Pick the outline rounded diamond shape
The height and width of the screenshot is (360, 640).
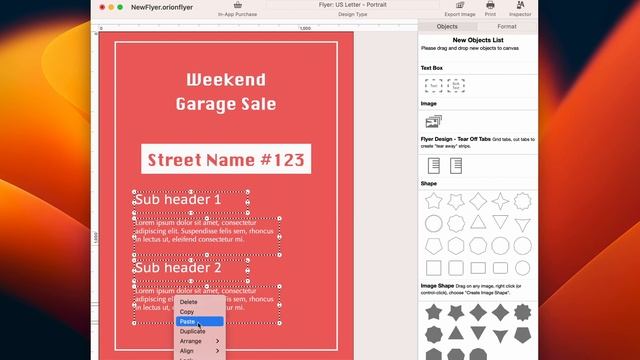click(478, 201)
